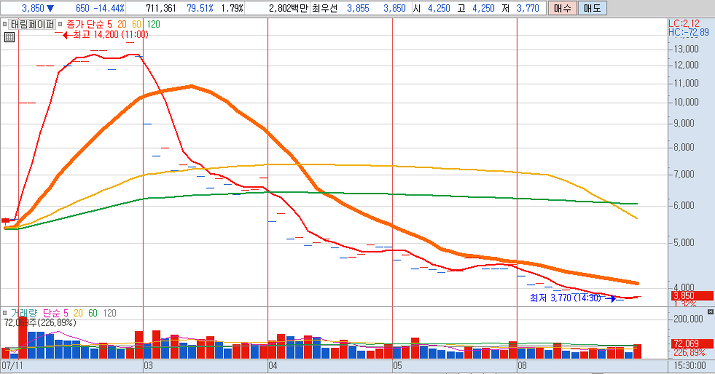Select the volume 단순 5 MA label
Screen dimensions: 715x374
tap(56, 313)
